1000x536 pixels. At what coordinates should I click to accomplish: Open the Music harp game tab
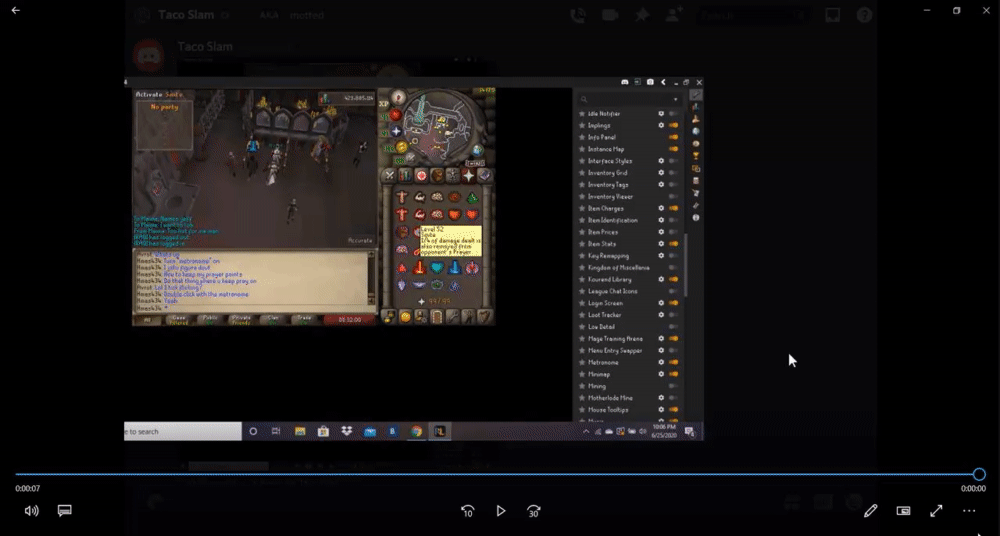pyautogui.click(x=485, y=316)
